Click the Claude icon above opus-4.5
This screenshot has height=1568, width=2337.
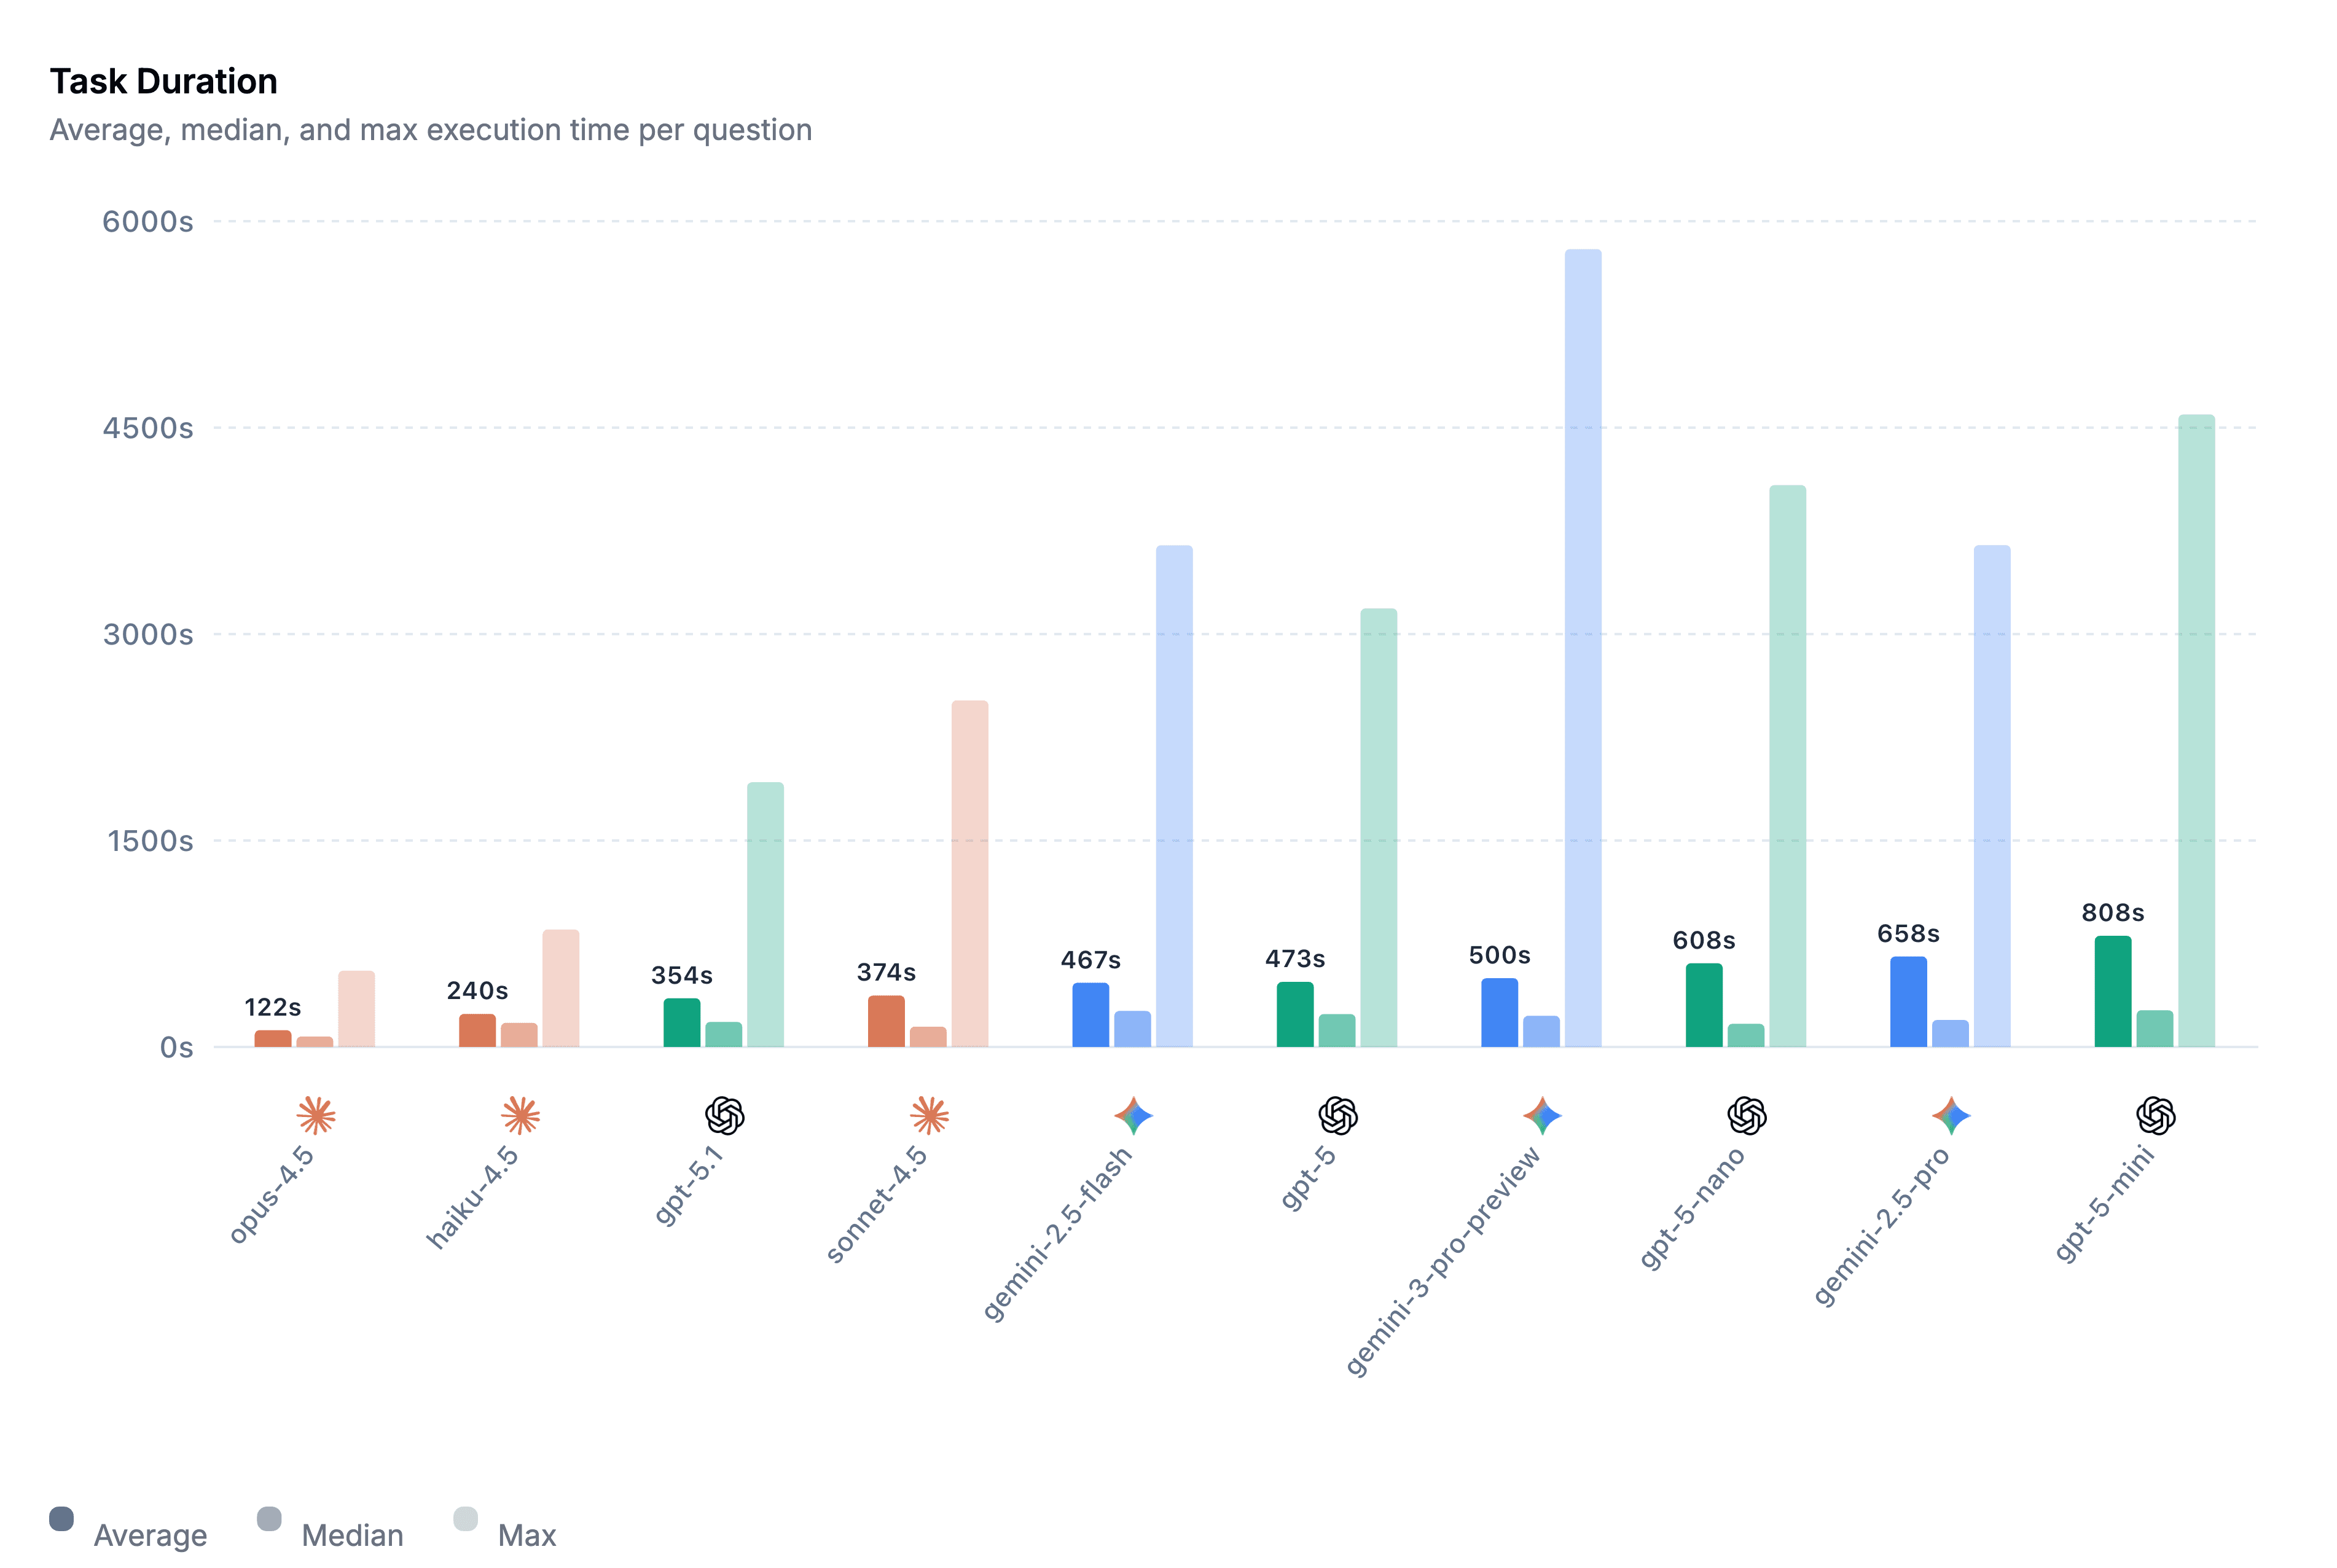[x=316, y=1115]
